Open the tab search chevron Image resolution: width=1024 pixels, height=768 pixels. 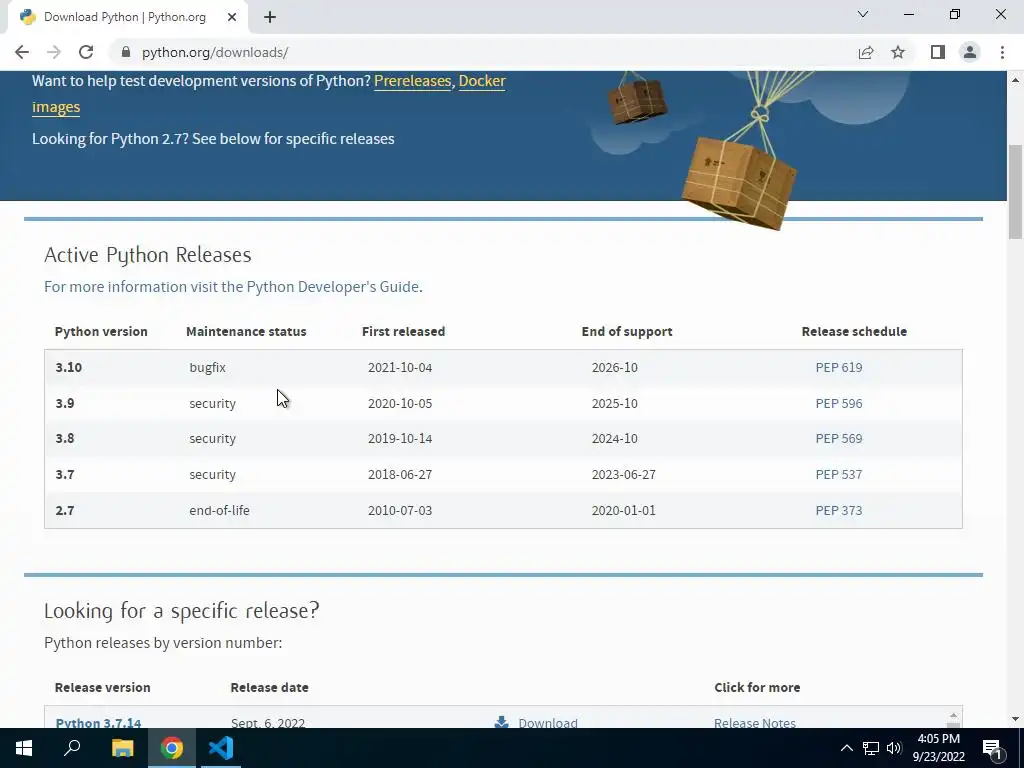click(x=863, y=14)
